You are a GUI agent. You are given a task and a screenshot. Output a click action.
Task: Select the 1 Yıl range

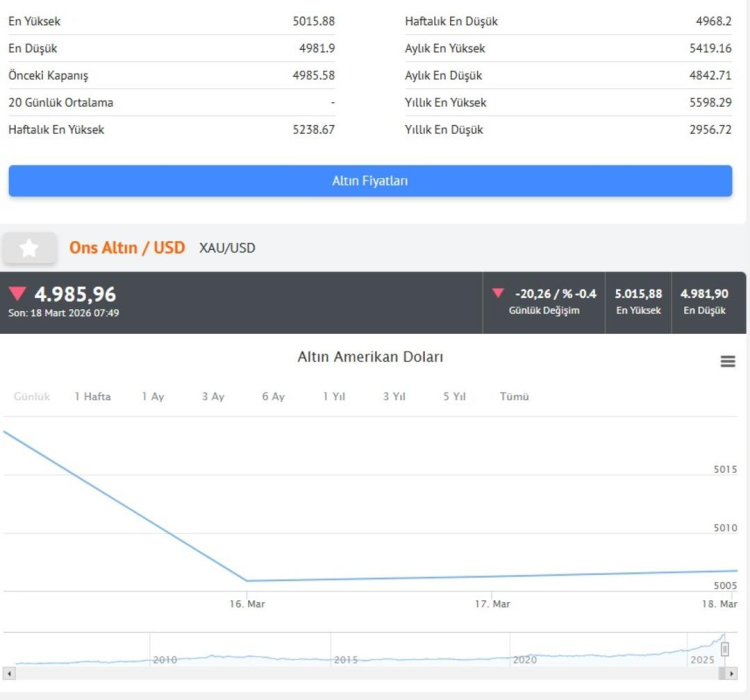click(x=334, y=397)
